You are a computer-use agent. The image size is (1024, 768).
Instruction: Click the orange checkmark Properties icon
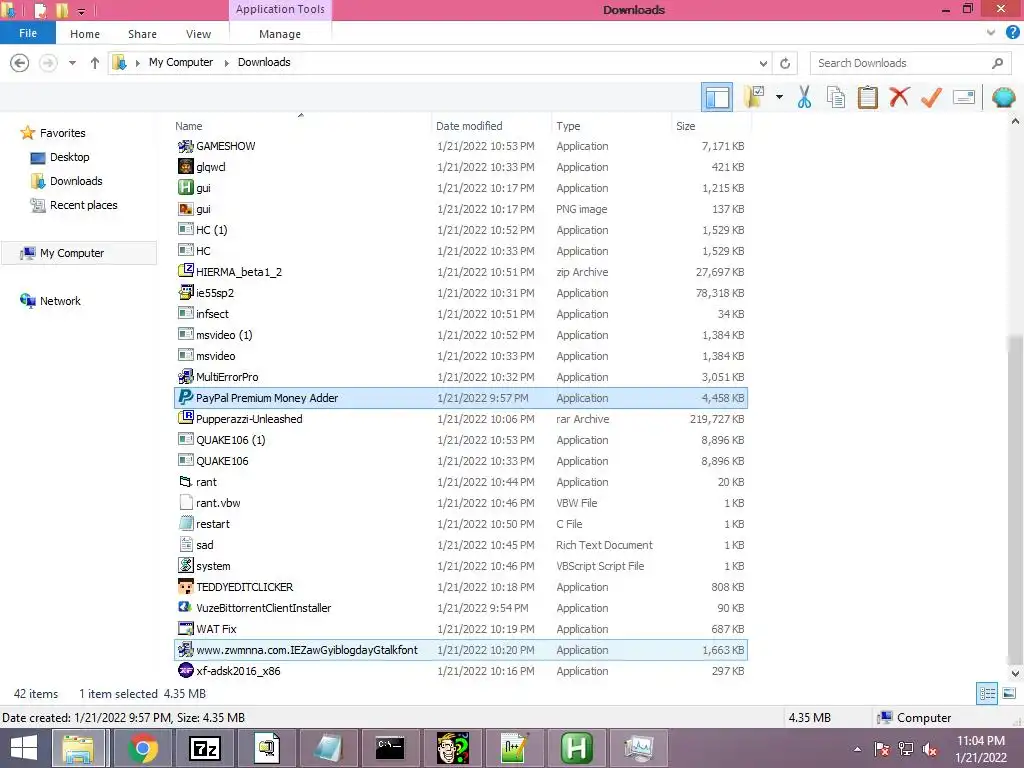pyautogui.click(x=931, y=97)
